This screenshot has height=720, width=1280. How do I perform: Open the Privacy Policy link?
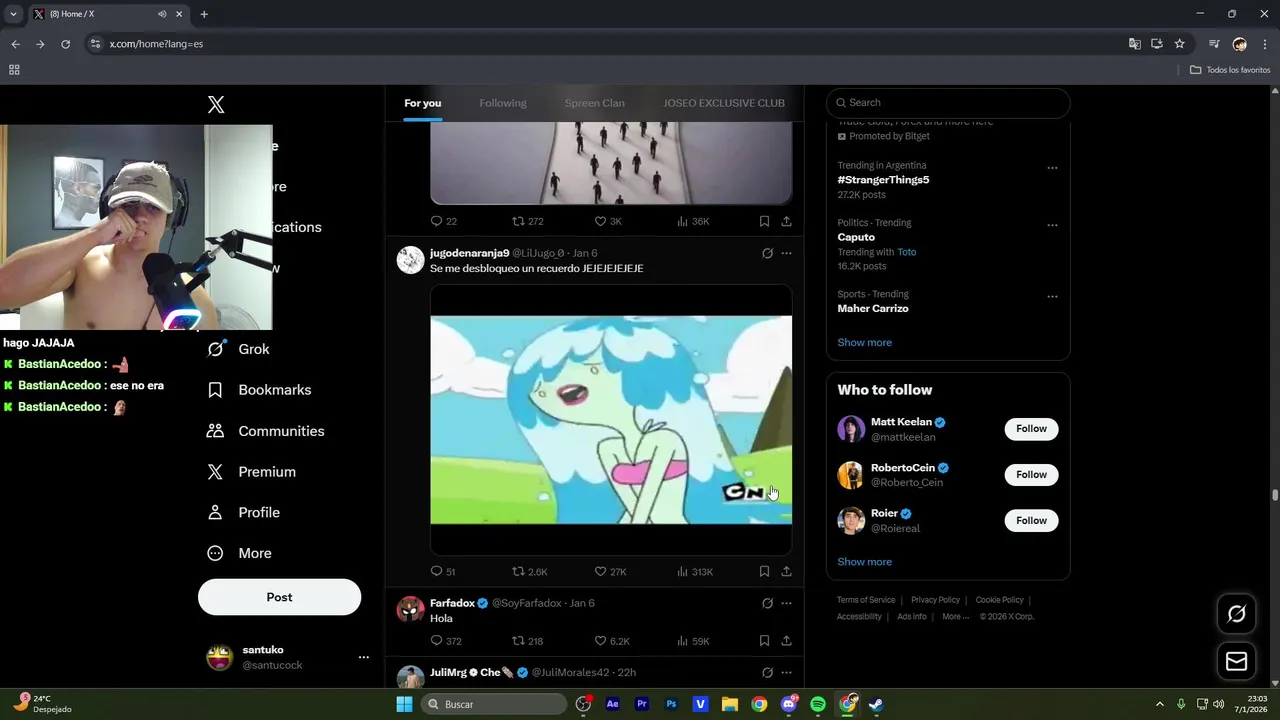935,600
